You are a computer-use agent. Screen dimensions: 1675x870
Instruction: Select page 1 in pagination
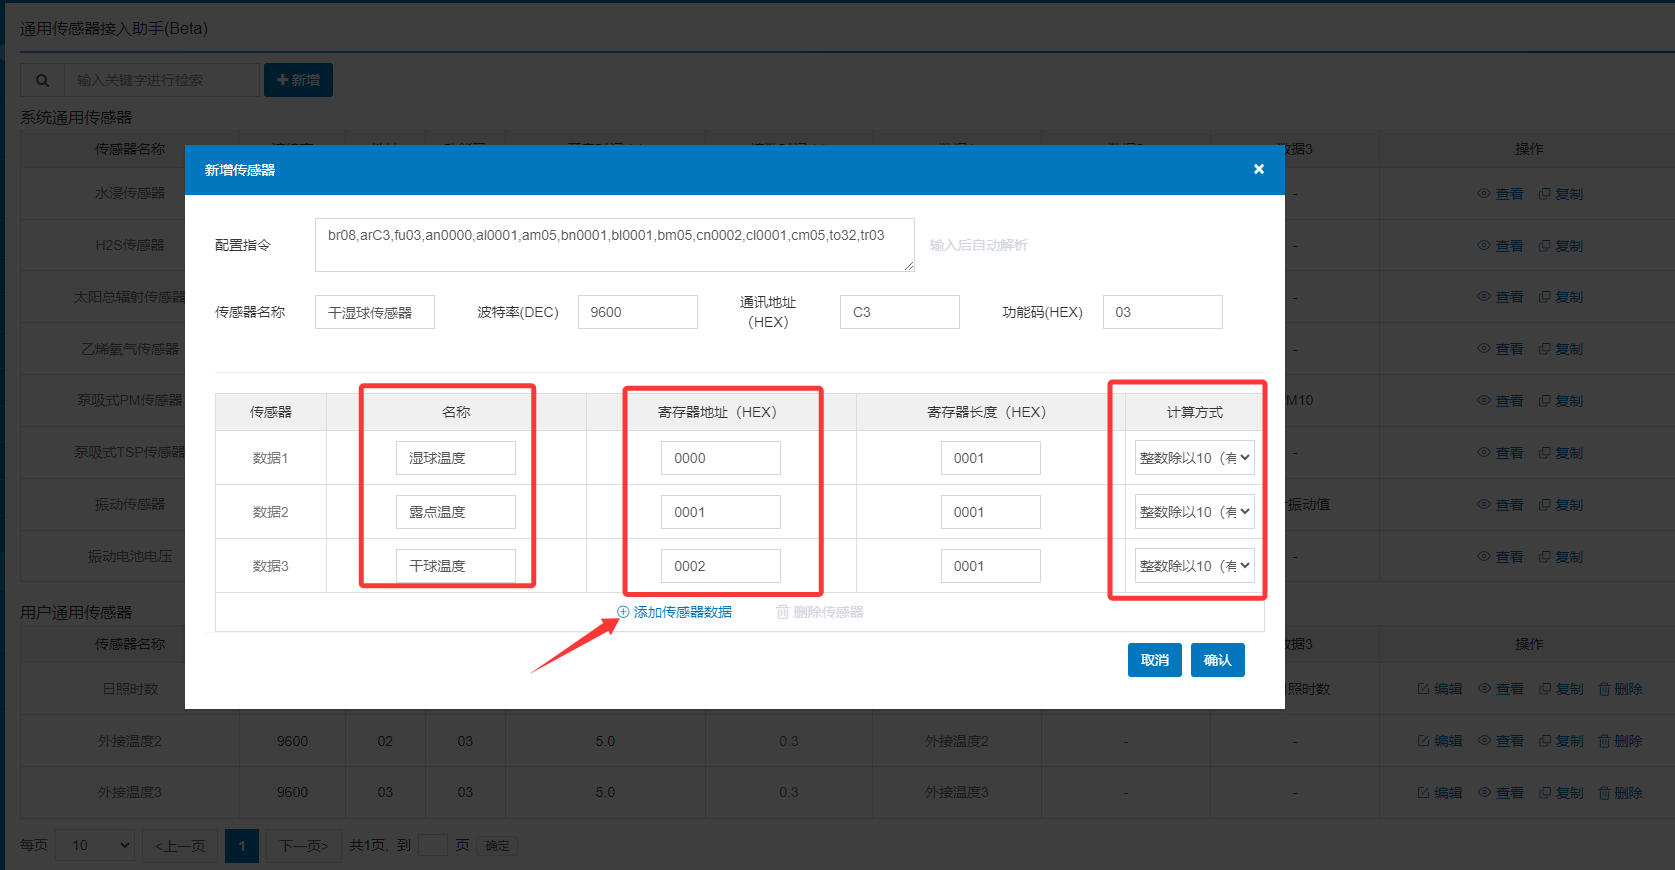pos(242,845)
